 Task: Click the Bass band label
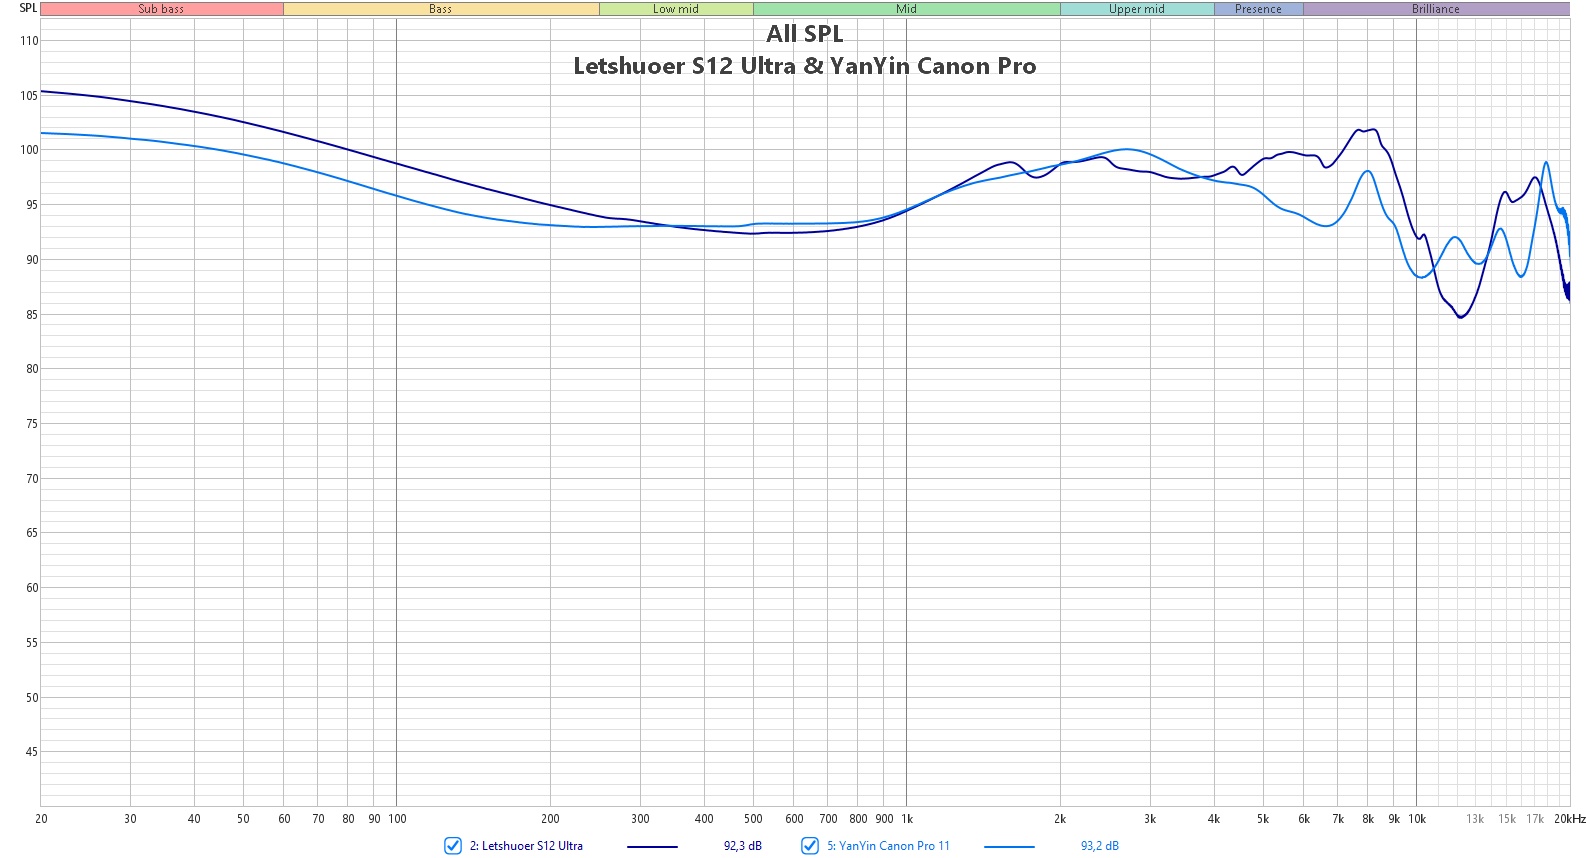click(x=441, y=9)
